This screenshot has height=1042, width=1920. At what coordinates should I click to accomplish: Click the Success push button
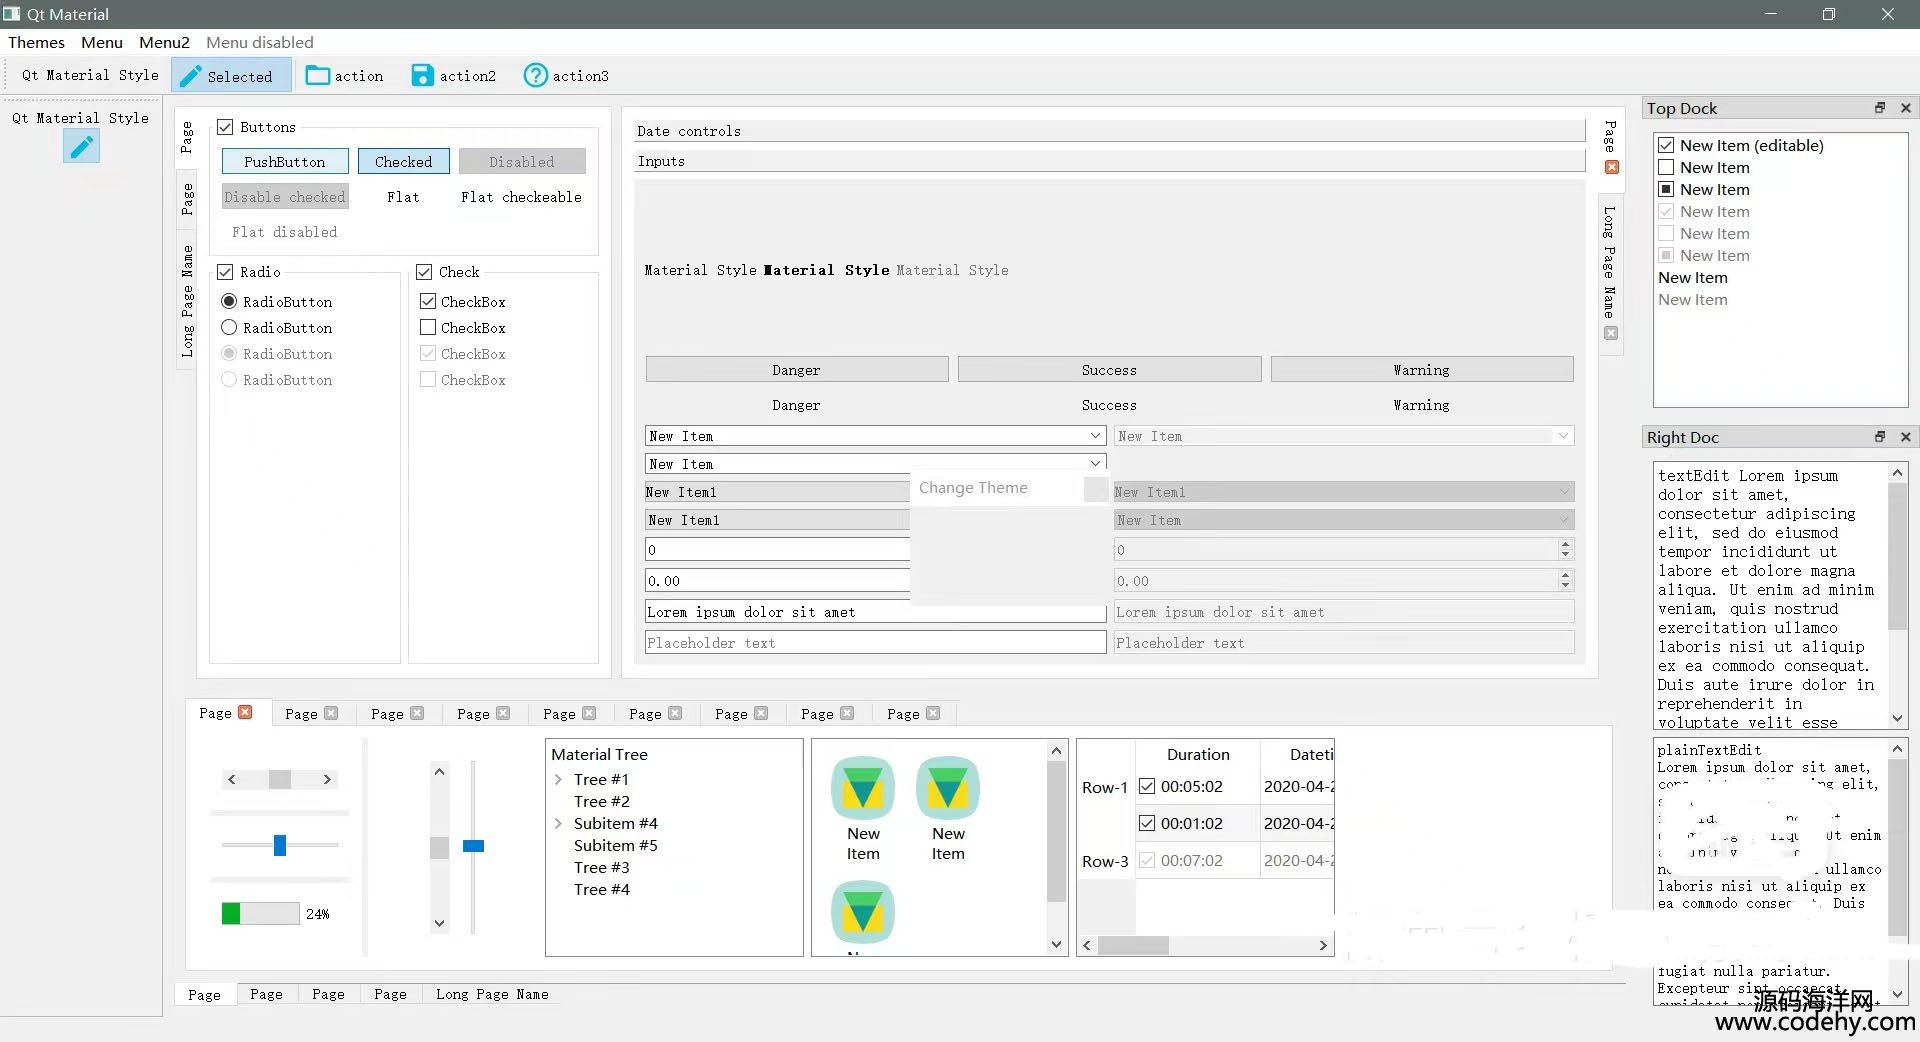tap(1109, 369)
